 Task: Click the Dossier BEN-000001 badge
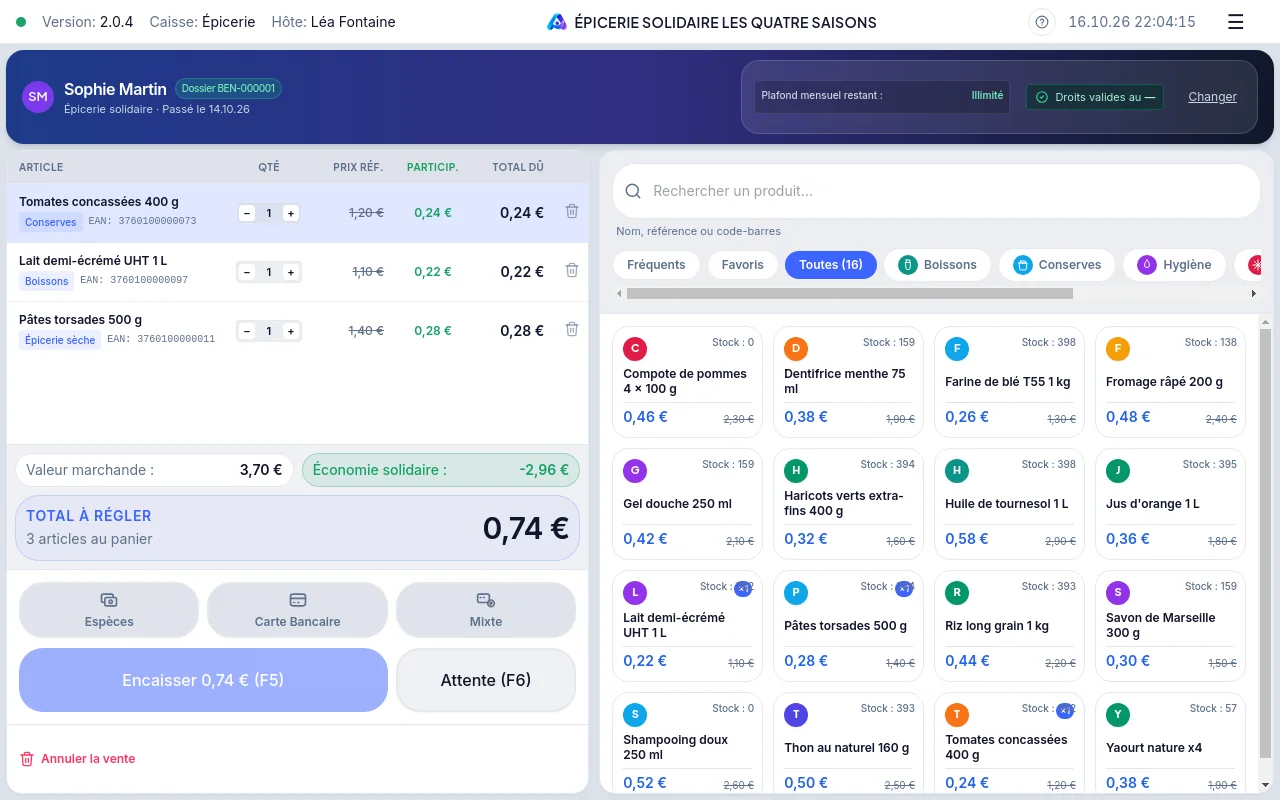click(228, 89)
